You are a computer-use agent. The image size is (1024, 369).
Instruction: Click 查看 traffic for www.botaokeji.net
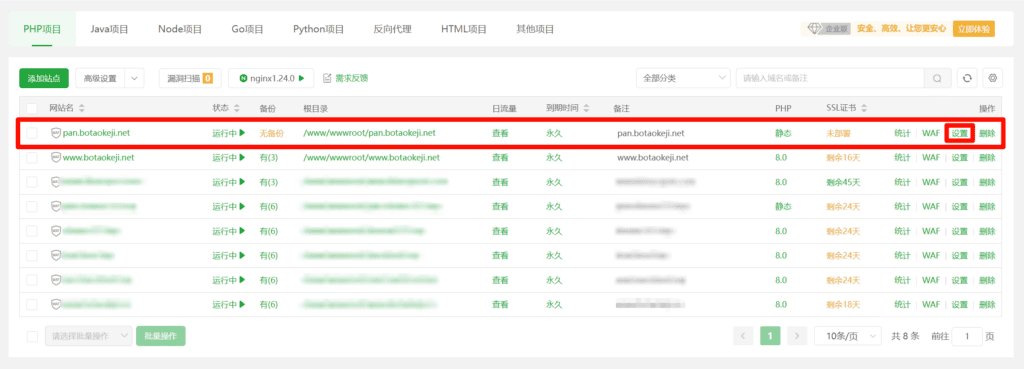tap(500, 157)
